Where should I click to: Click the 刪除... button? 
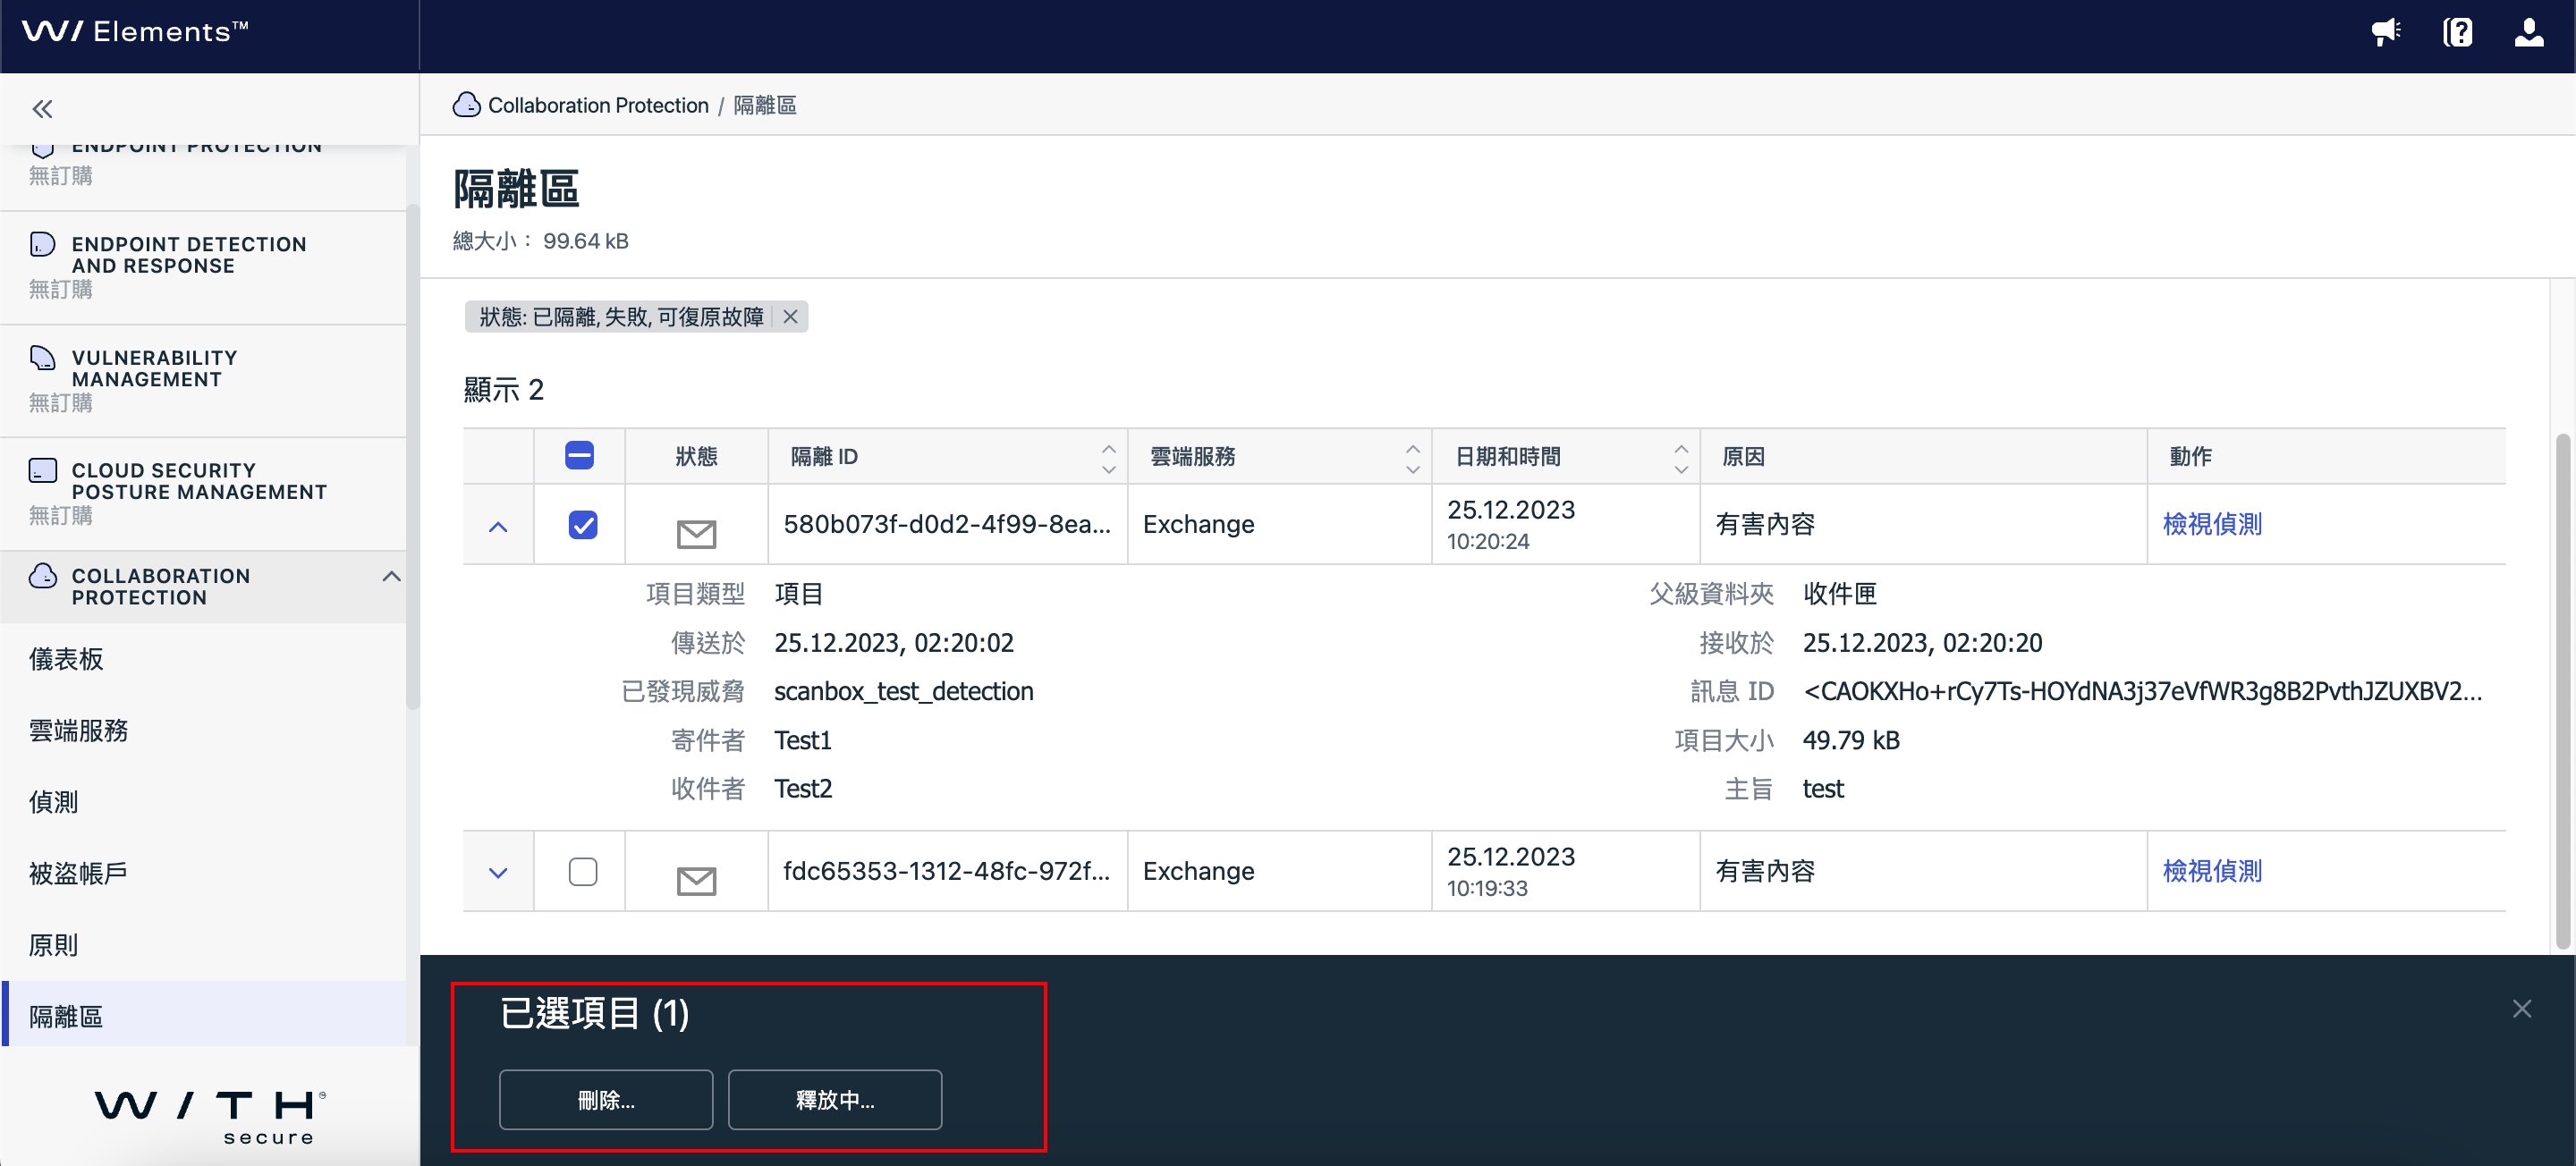click(x=606, y=1100)
